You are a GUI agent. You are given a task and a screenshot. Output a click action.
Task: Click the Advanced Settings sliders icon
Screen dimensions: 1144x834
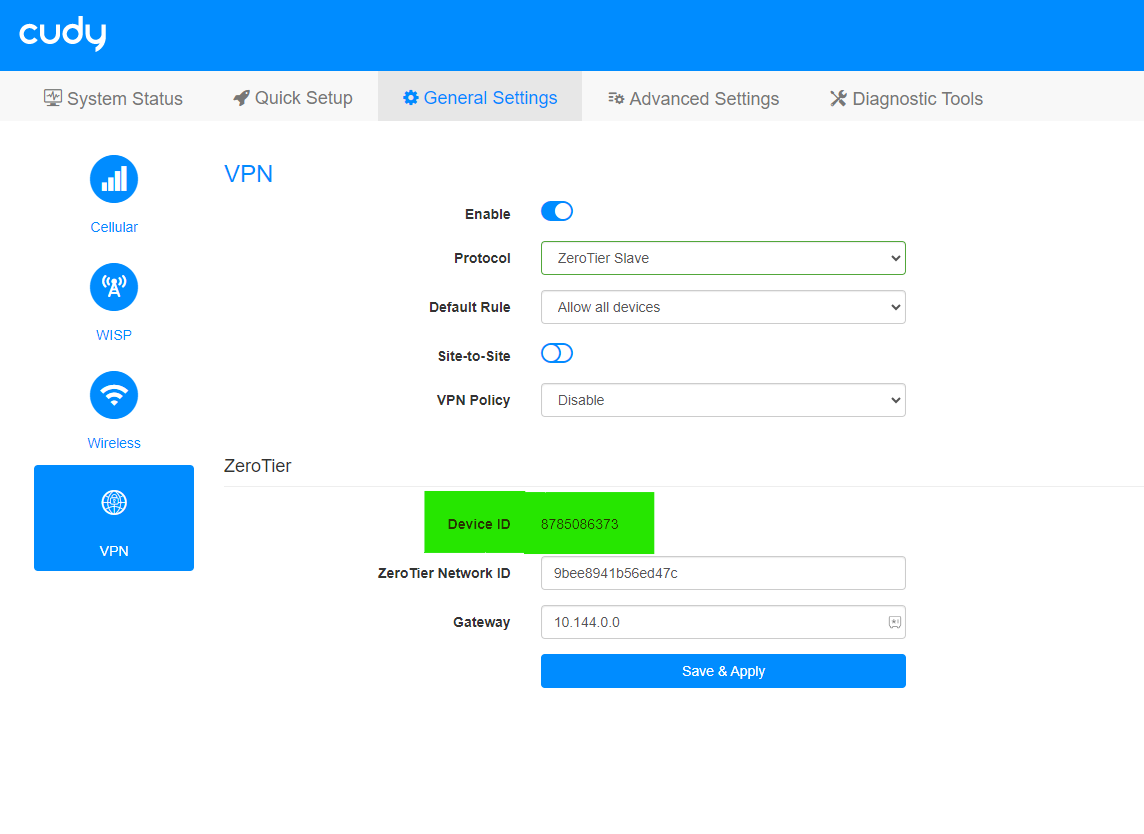click(616, 98)
